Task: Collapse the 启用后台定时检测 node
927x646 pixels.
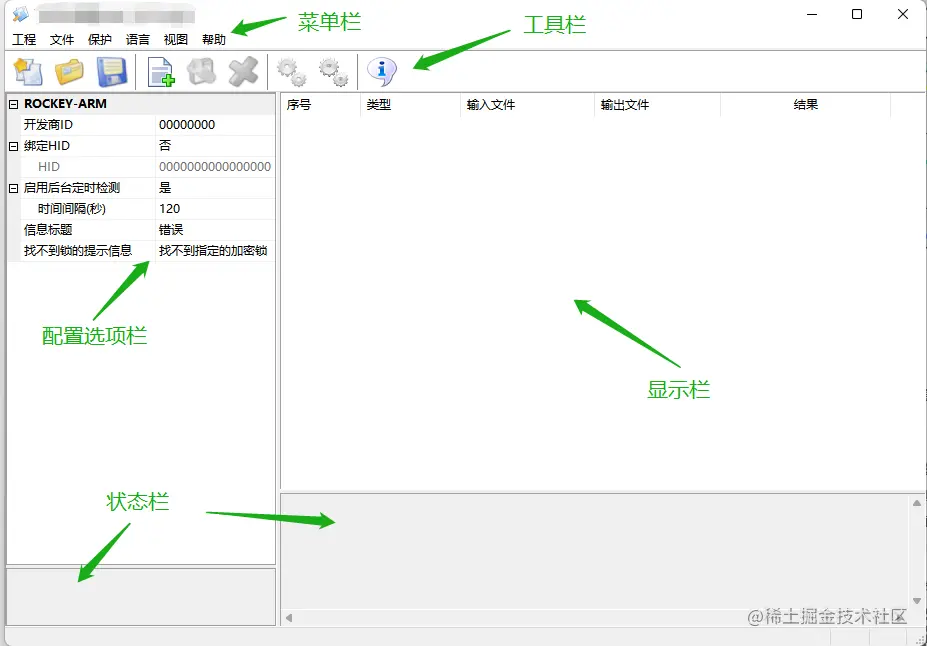Action: pyautogui.click(x=14, y=189)
